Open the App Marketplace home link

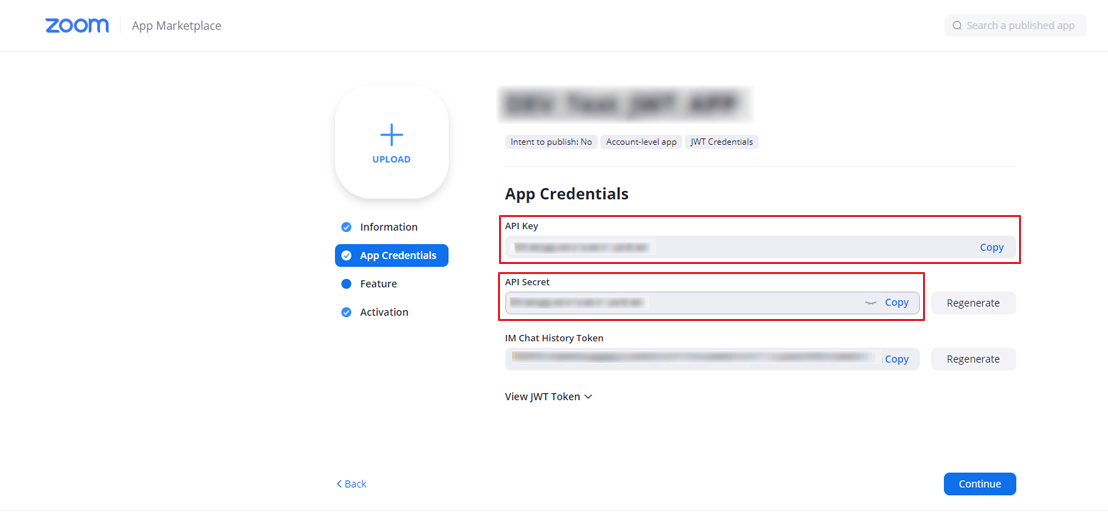pyautogui.click(x=177, y=26)
